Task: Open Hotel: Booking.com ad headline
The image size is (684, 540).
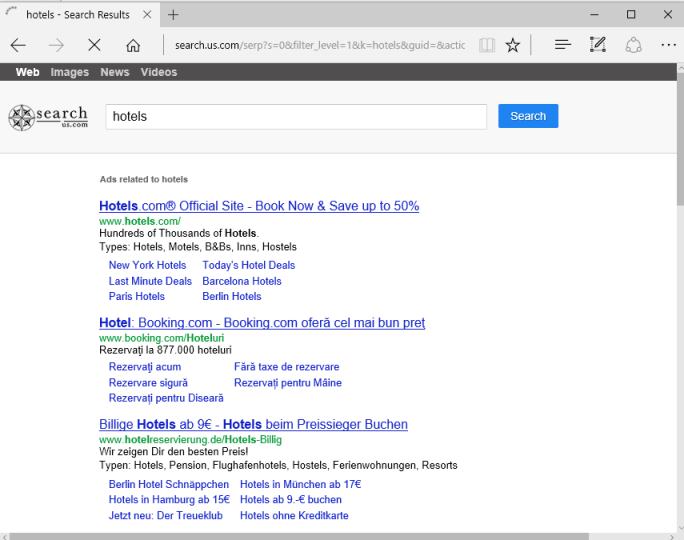Action: point(262,323)
